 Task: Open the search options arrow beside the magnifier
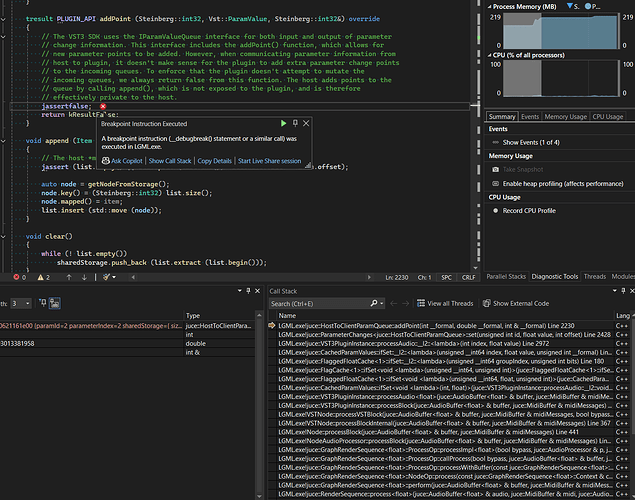pyautogui.click(x=381, y=303)
